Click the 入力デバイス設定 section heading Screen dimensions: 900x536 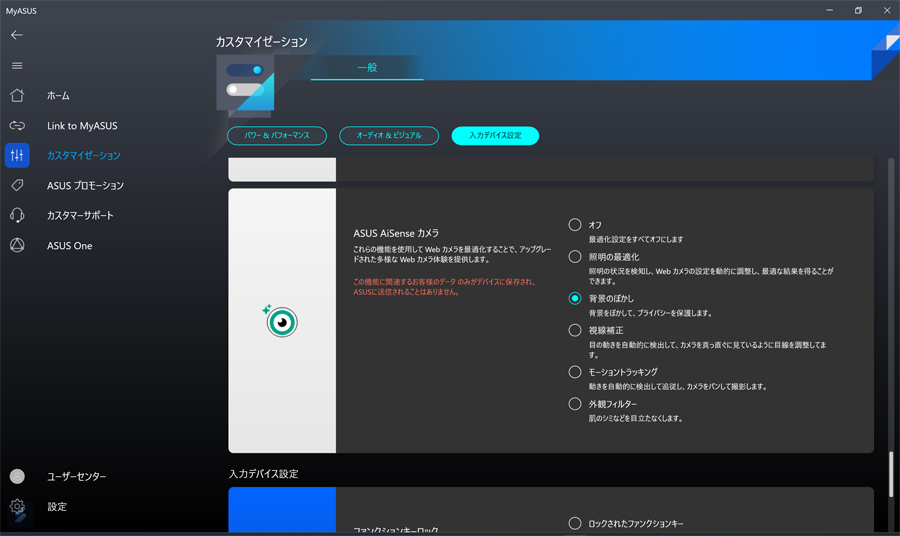point(263,473)
